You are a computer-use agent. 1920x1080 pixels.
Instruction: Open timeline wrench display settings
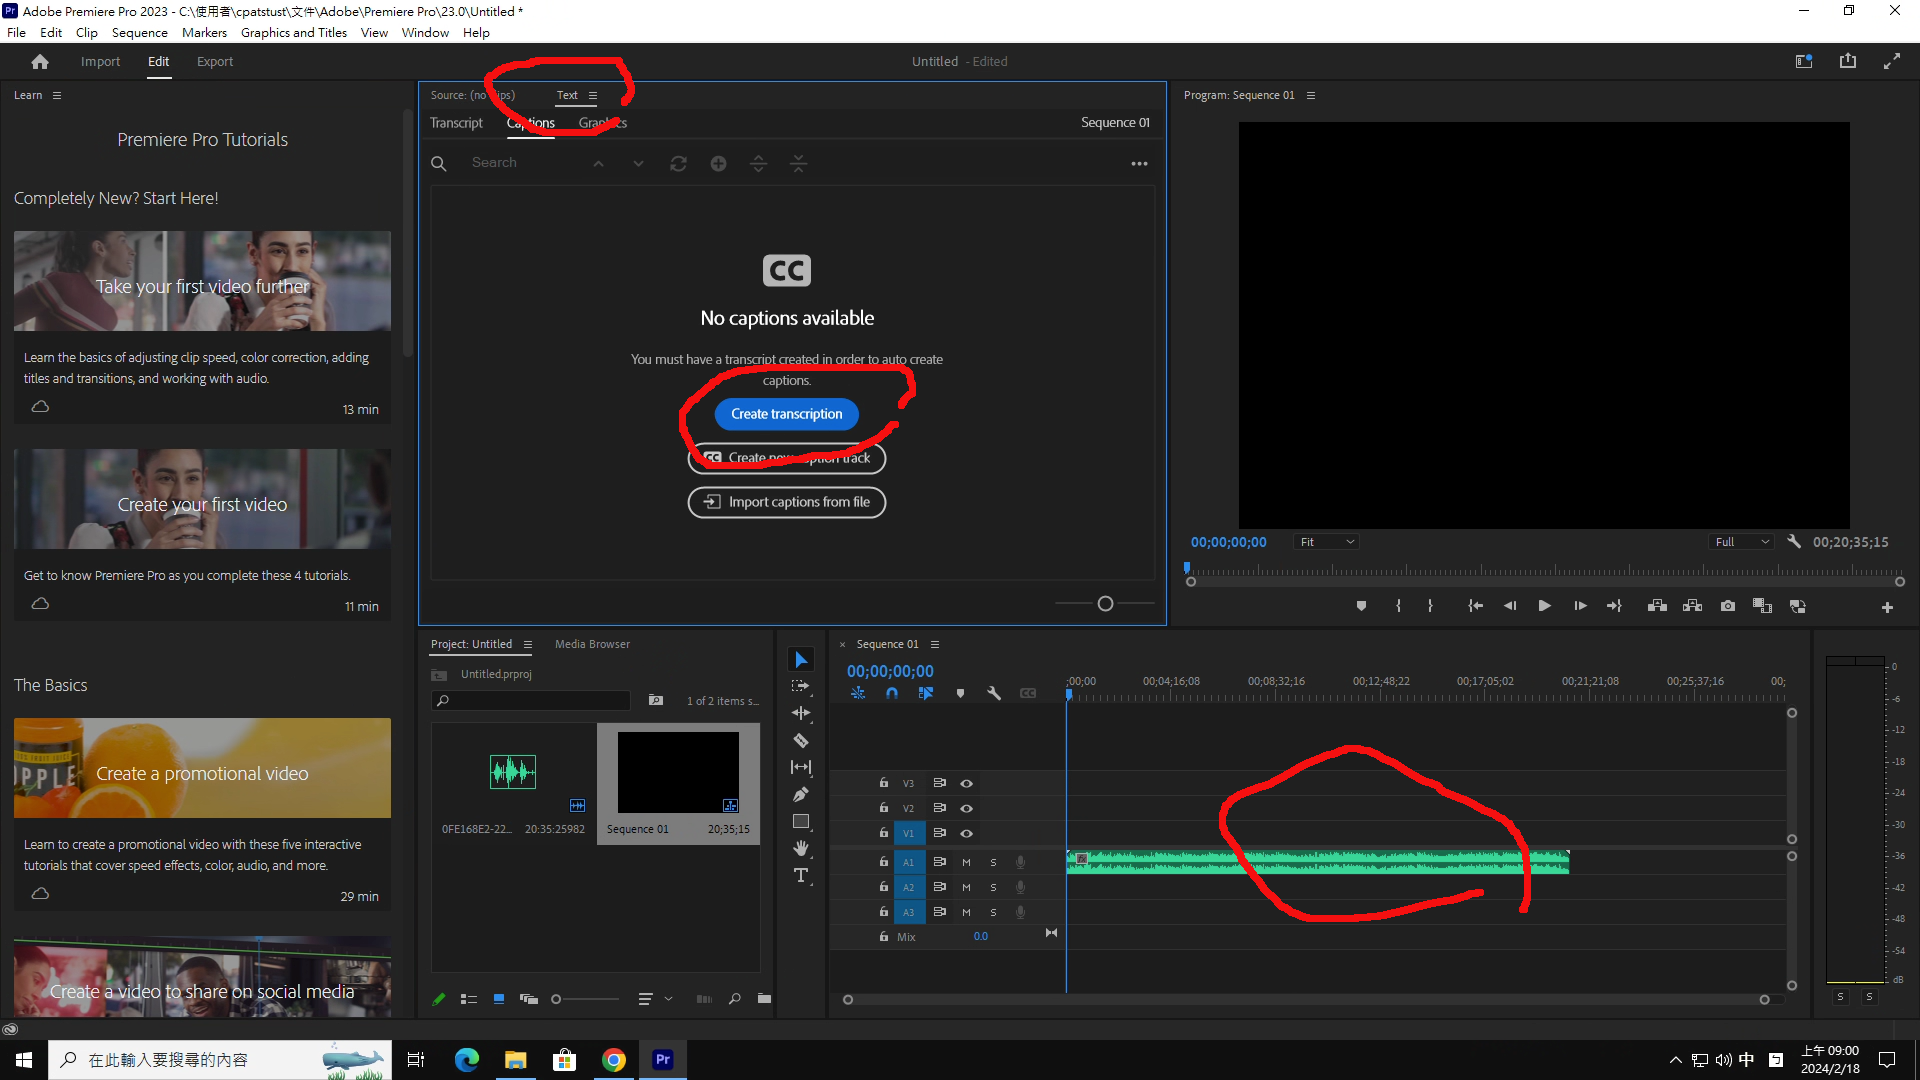[x=994, y=693]
